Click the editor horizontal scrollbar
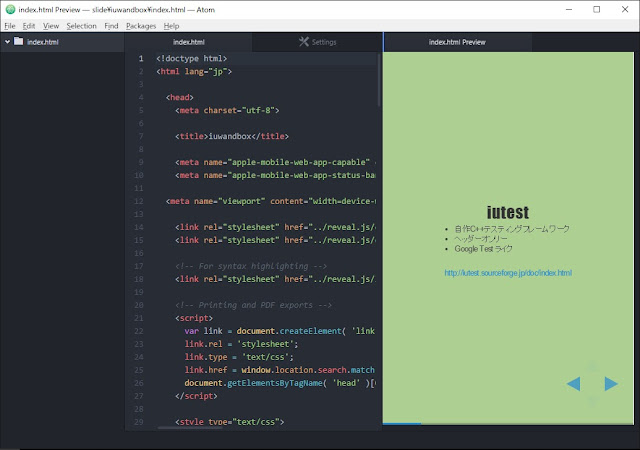 (190, 428)
